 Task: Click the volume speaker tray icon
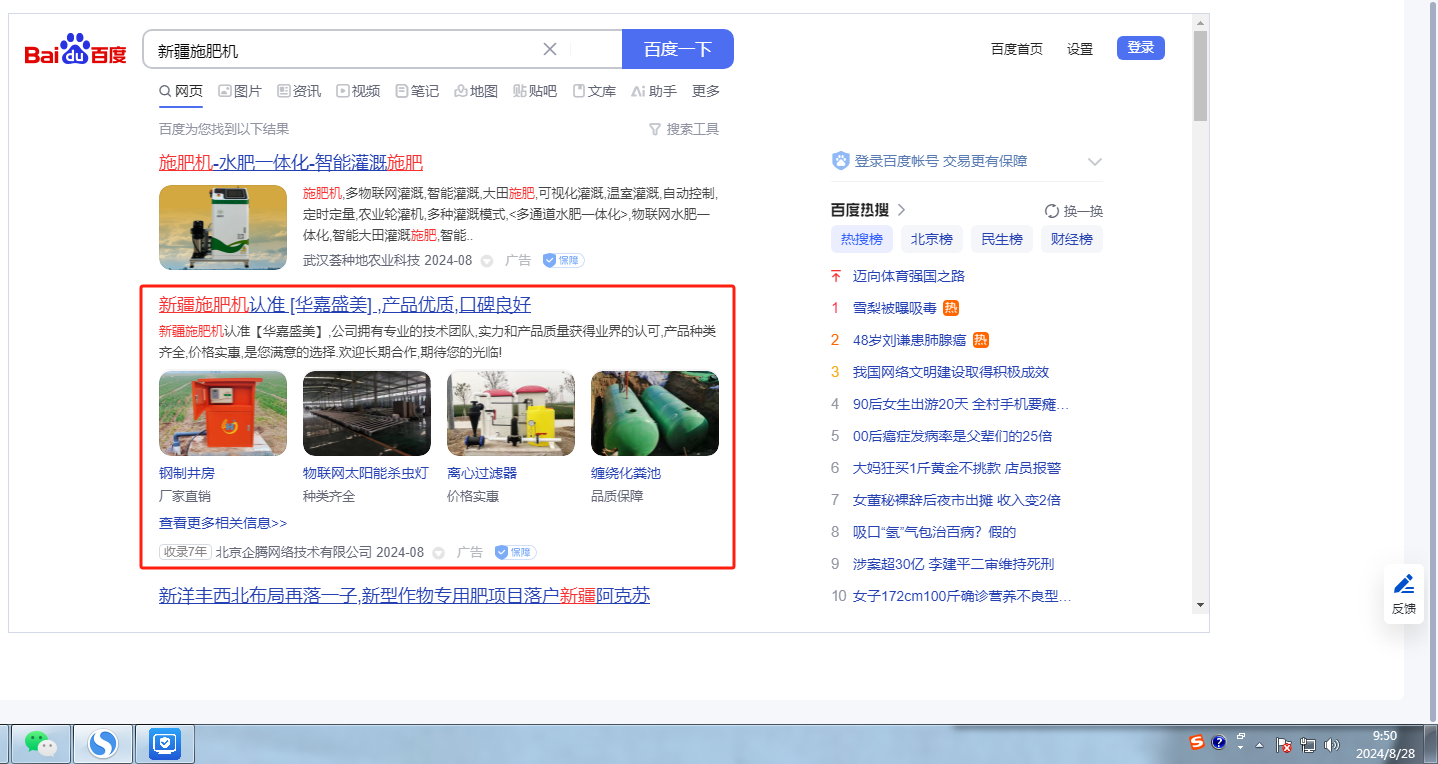click(x=1331, y=745)
